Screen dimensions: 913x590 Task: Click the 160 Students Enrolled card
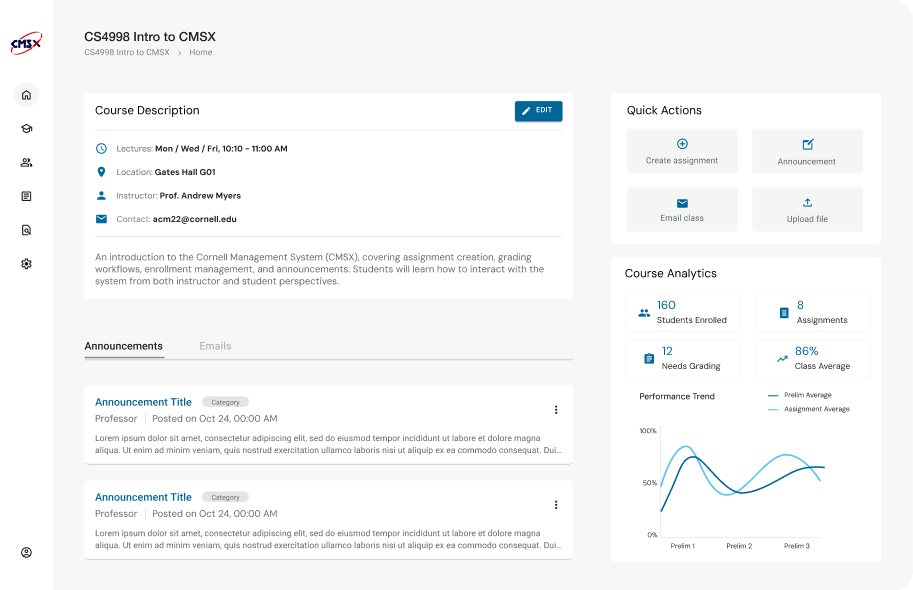click(682, 313)
